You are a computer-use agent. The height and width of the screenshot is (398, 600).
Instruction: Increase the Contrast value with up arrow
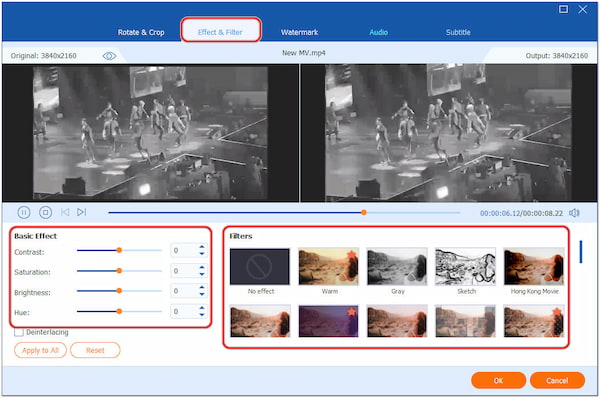click(202, 247)
